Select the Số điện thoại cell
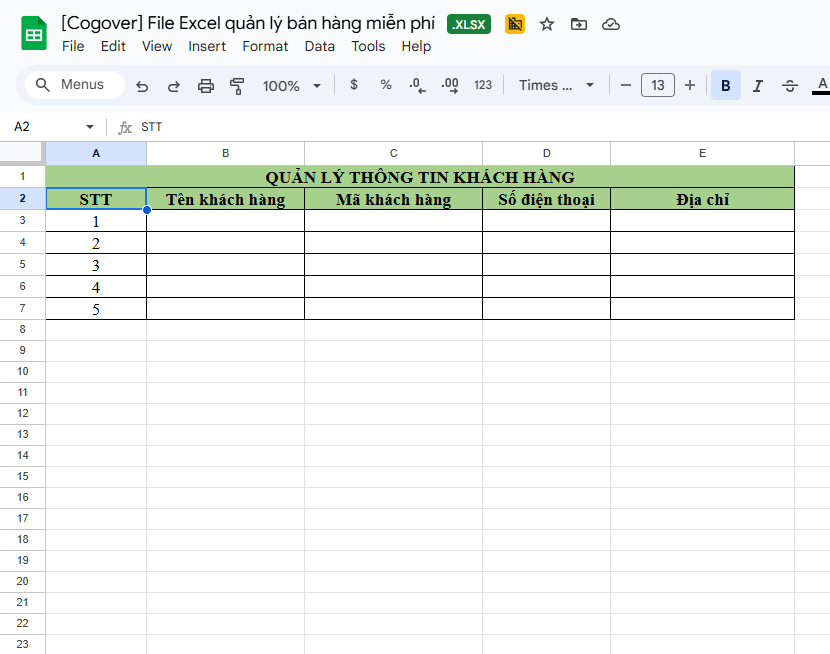This screenshot has width=830, height=654. (546, 199)
